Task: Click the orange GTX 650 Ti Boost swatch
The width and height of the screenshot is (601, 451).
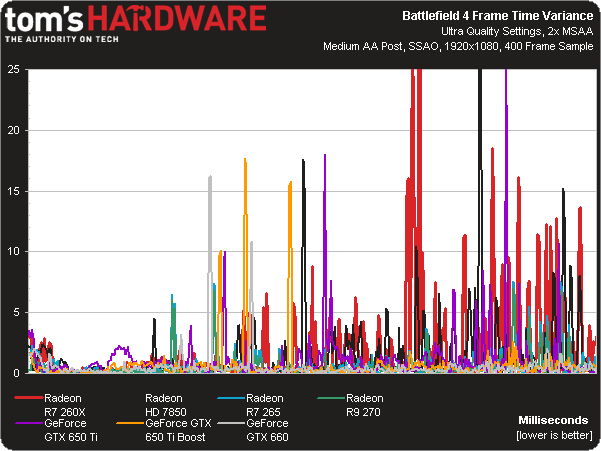Action: point(130,423)
